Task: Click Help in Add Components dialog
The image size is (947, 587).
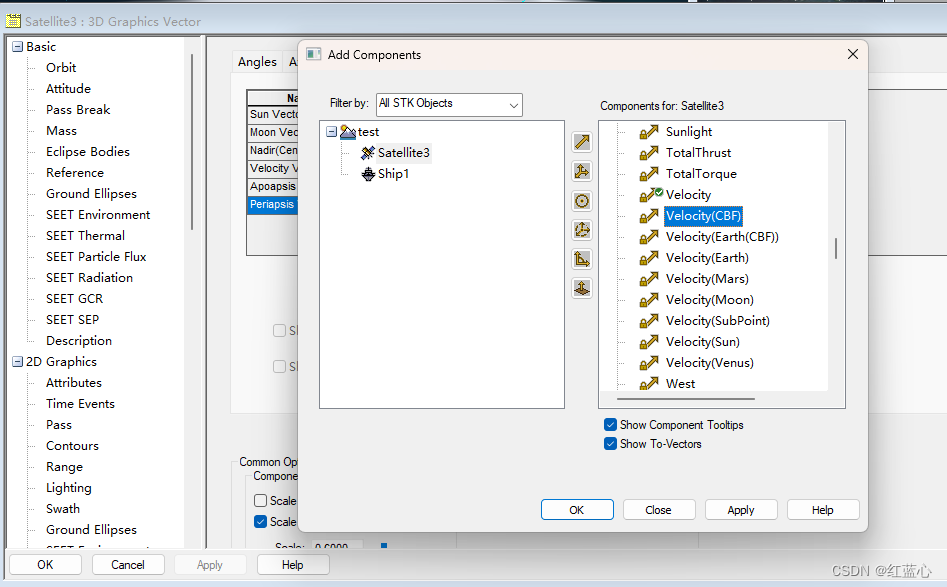Action: (x=823, y=510)
